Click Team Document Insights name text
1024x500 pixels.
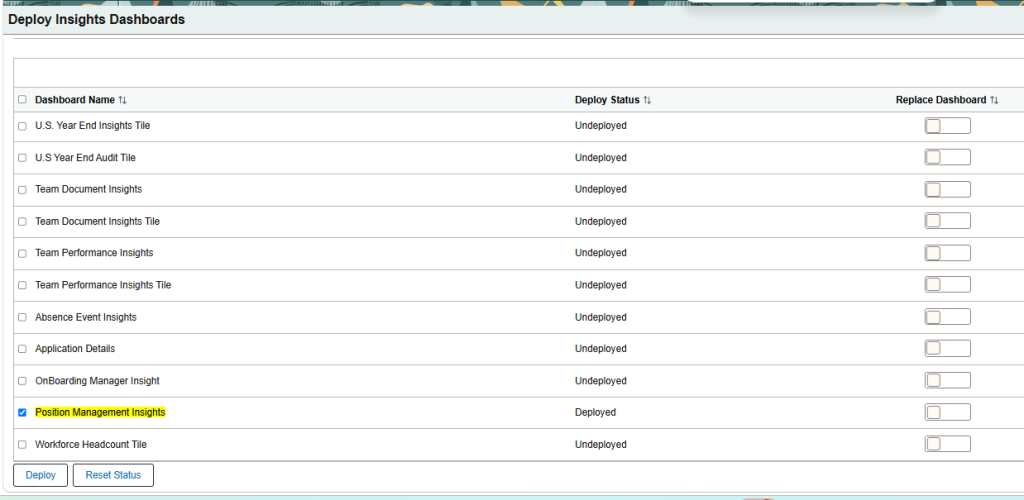coord(89,189)
